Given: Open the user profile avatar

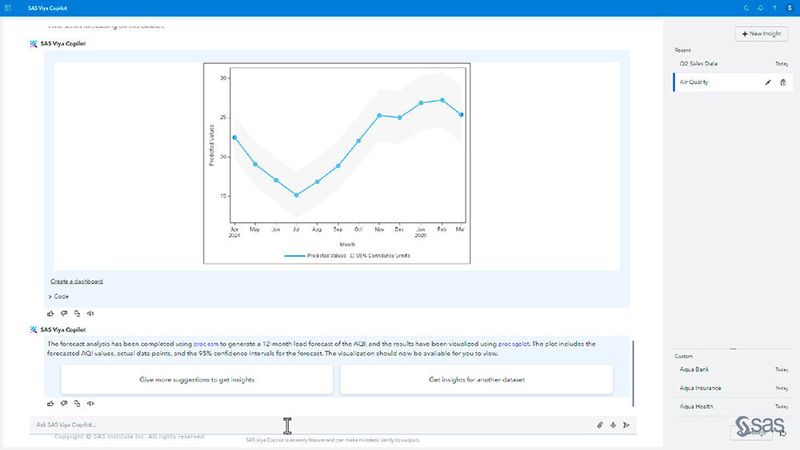Looking at the screenshot, I should 790,8.
